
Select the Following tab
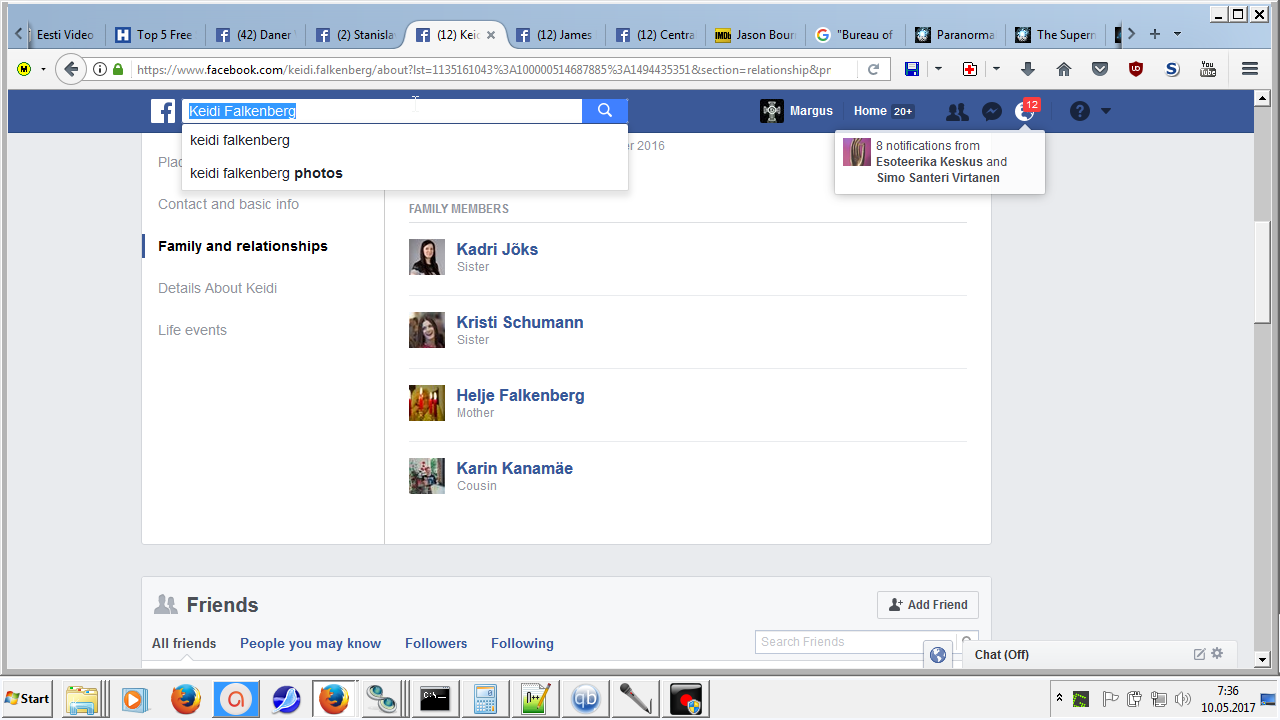click(x=522, y=643)
